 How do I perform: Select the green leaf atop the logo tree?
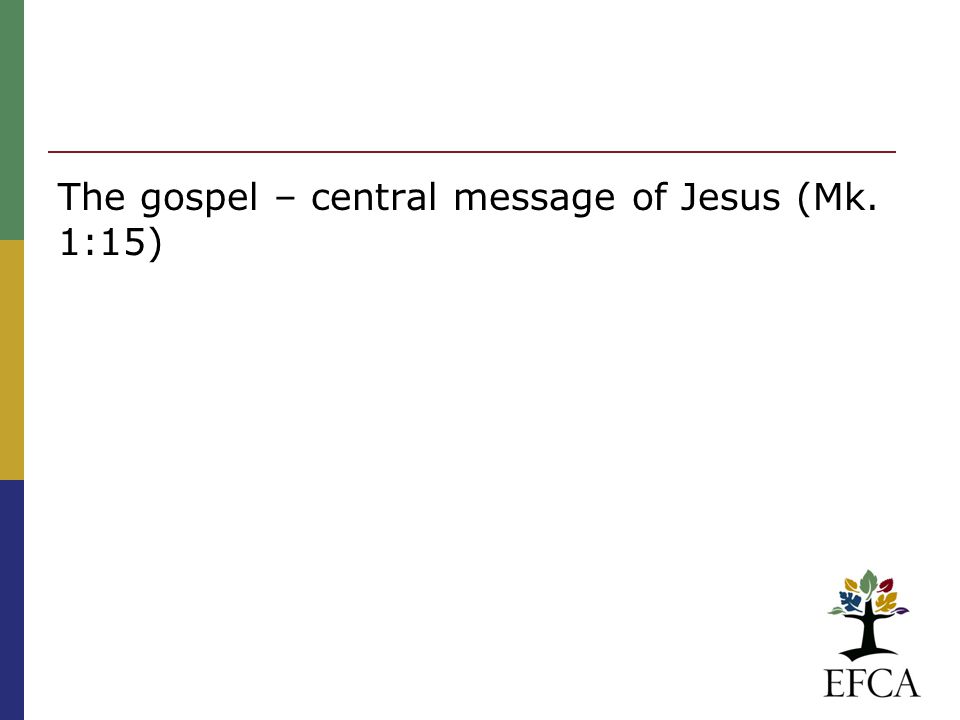pyautogui.click(x=869, y=583)
